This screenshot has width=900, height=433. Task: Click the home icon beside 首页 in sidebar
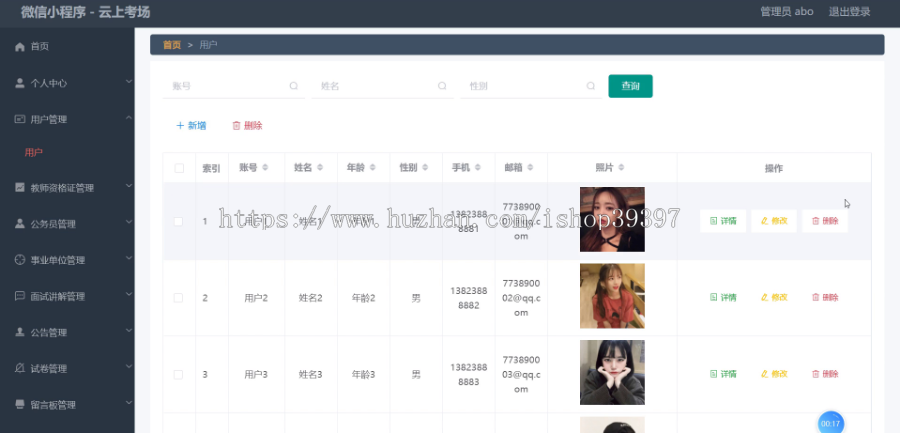[20, 47]
